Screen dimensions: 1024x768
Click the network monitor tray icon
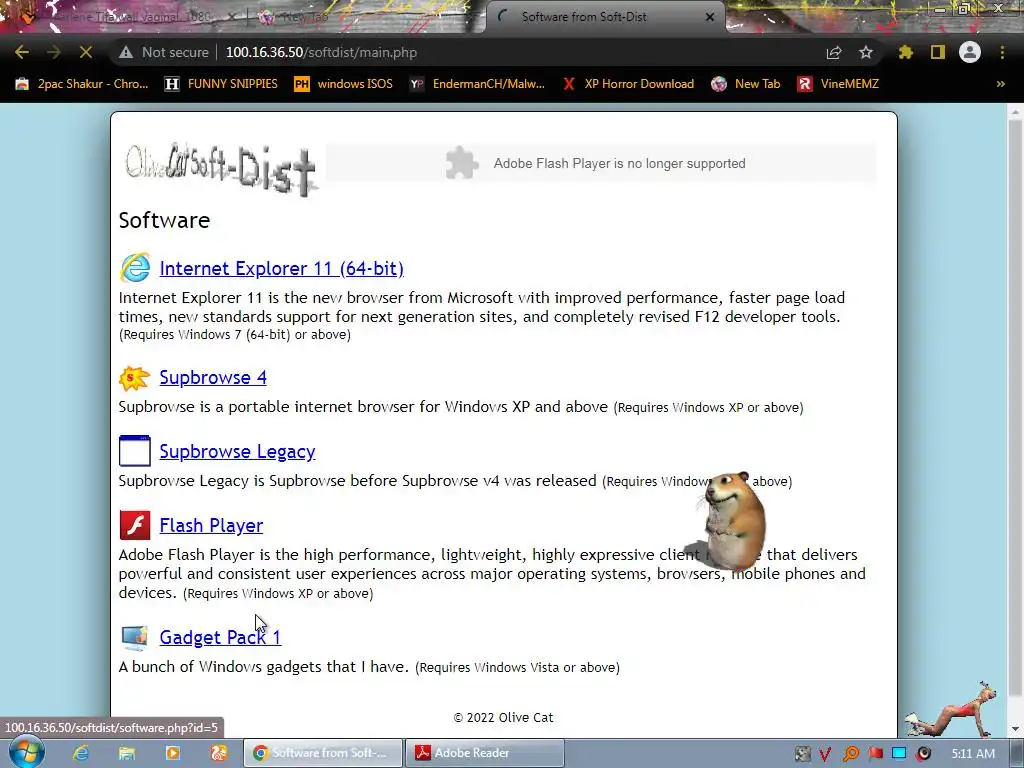899,754
